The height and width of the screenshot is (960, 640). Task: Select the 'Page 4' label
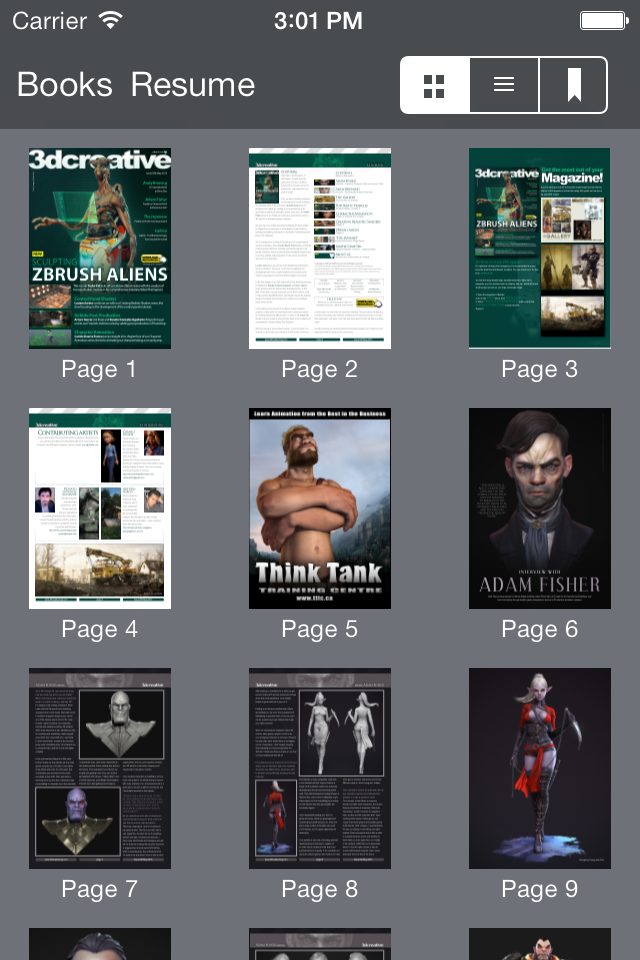(x=99, y=629)
